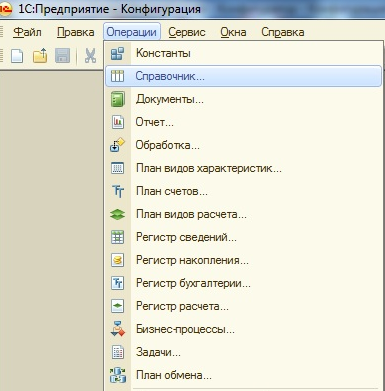Select Обработка... menu entry
This screenshot has height=391, width=385.
(x=244, y=145)
